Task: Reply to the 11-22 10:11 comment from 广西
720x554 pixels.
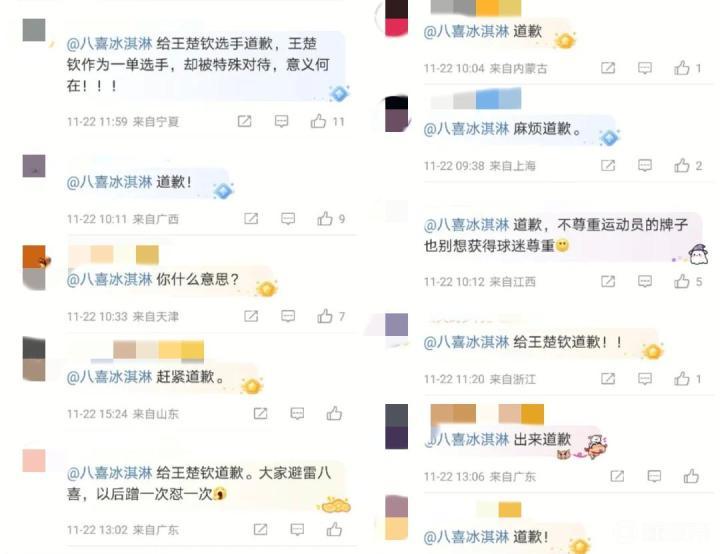Action: (x=288, y=219)
